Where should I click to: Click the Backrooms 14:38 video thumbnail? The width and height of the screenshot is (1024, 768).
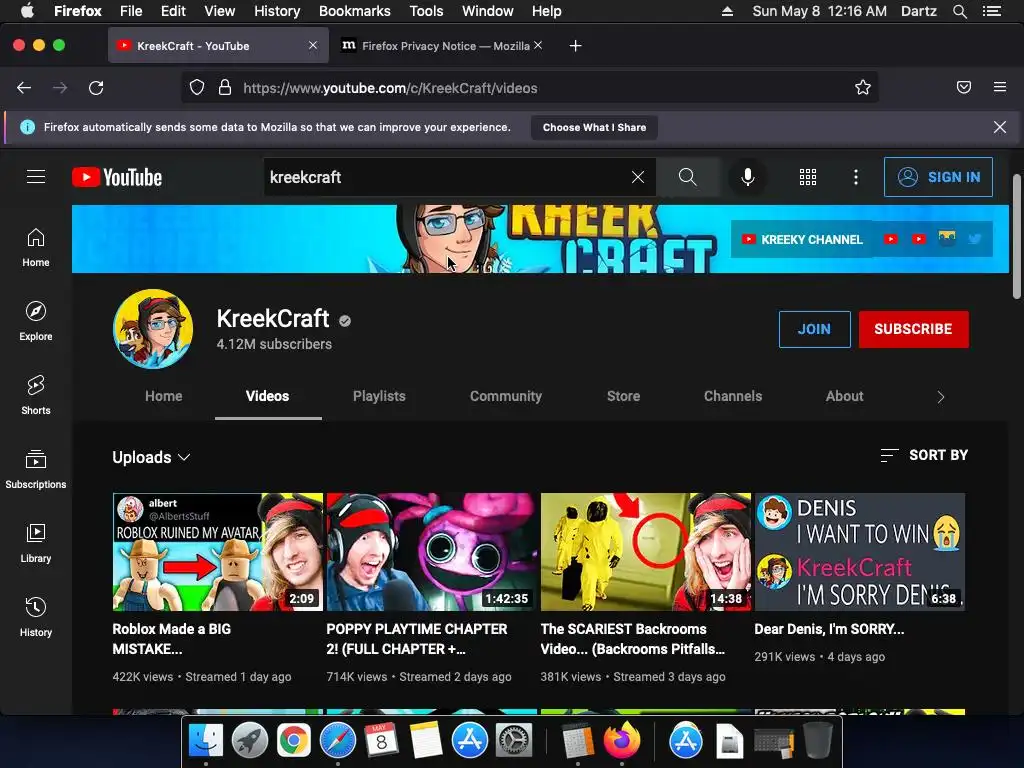pos(646,552)
